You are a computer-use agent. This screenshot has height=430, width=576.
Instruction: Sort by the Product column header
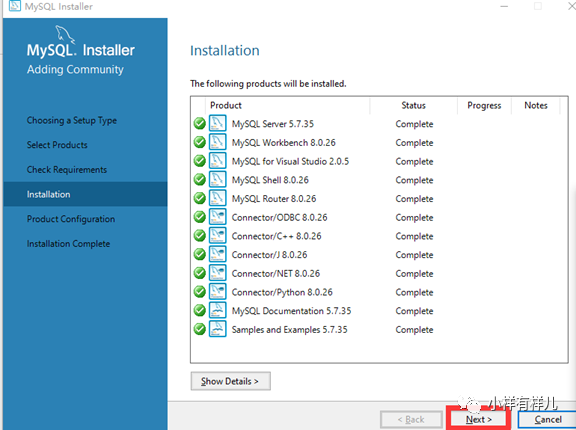click(x=288, y=105)
